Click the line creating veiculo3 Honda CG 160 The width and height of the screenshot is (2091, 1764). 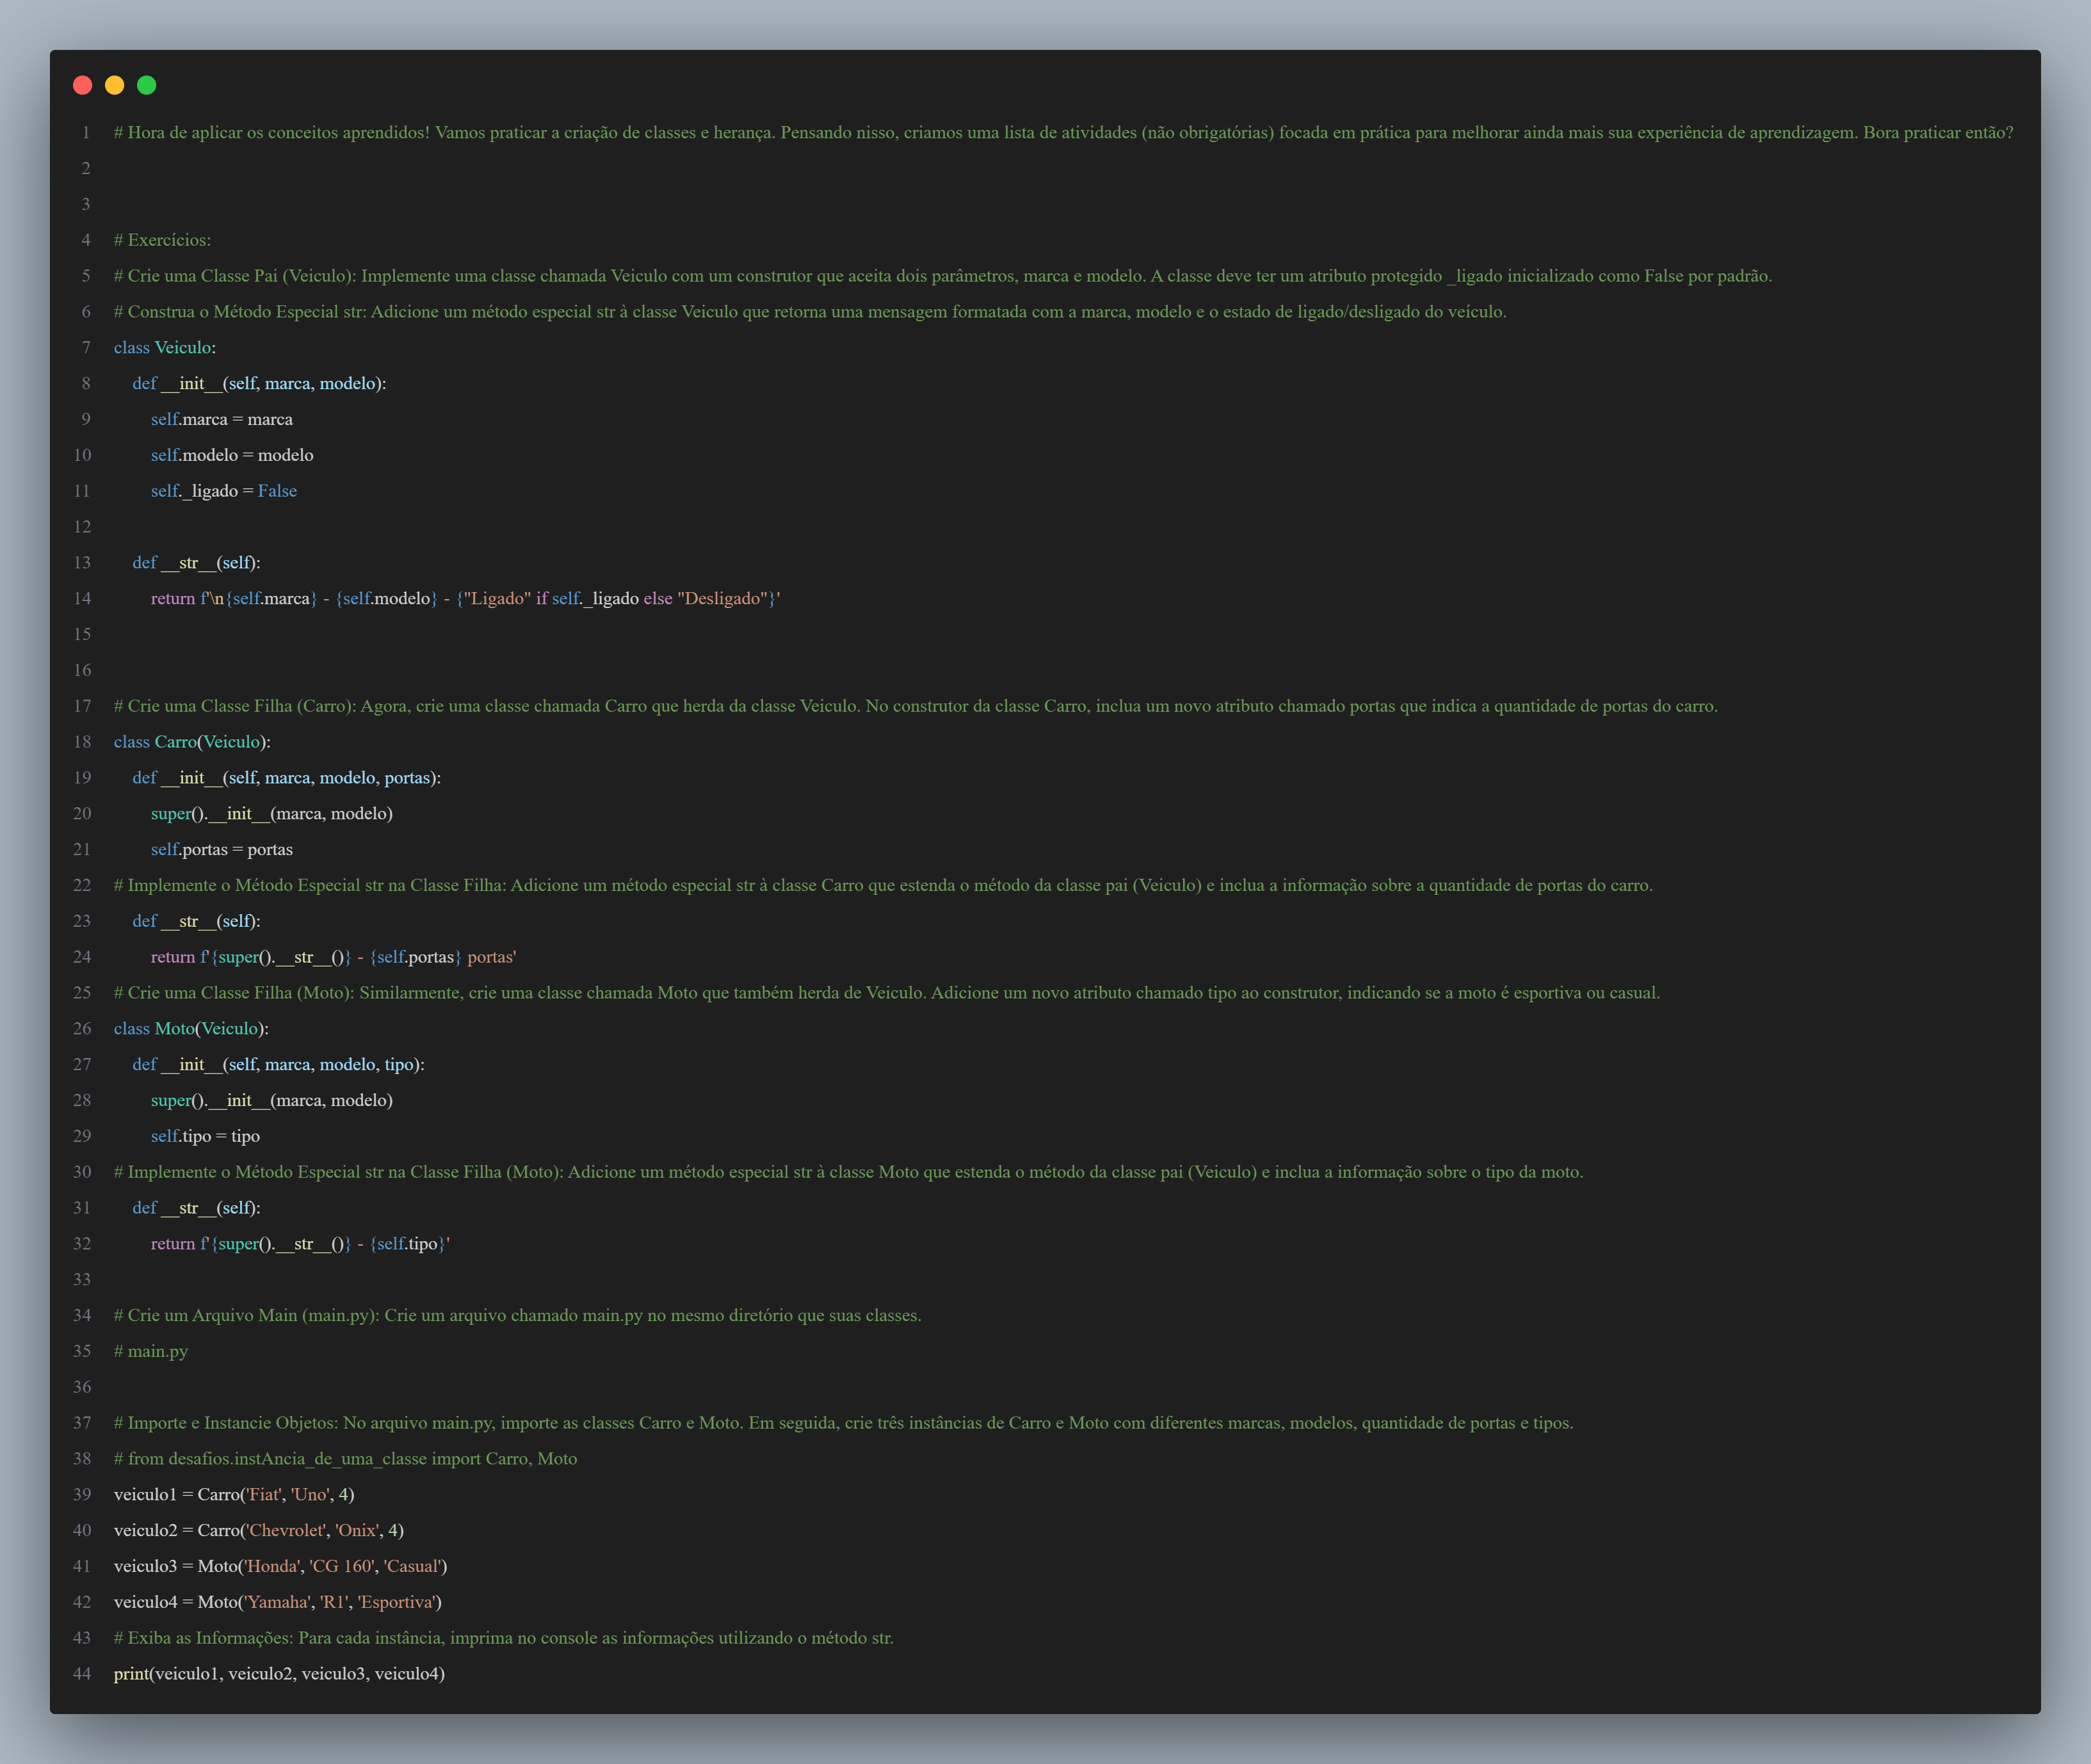tap(281, 1566)
